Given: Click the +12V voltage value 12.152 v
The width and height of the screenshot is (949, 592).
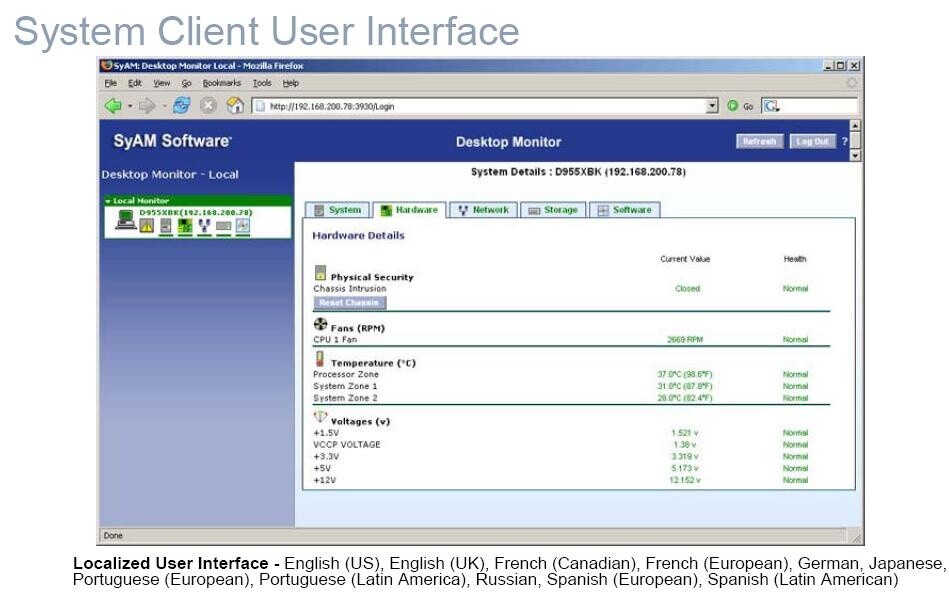Looking at the screenshot, I should point(685,480).
